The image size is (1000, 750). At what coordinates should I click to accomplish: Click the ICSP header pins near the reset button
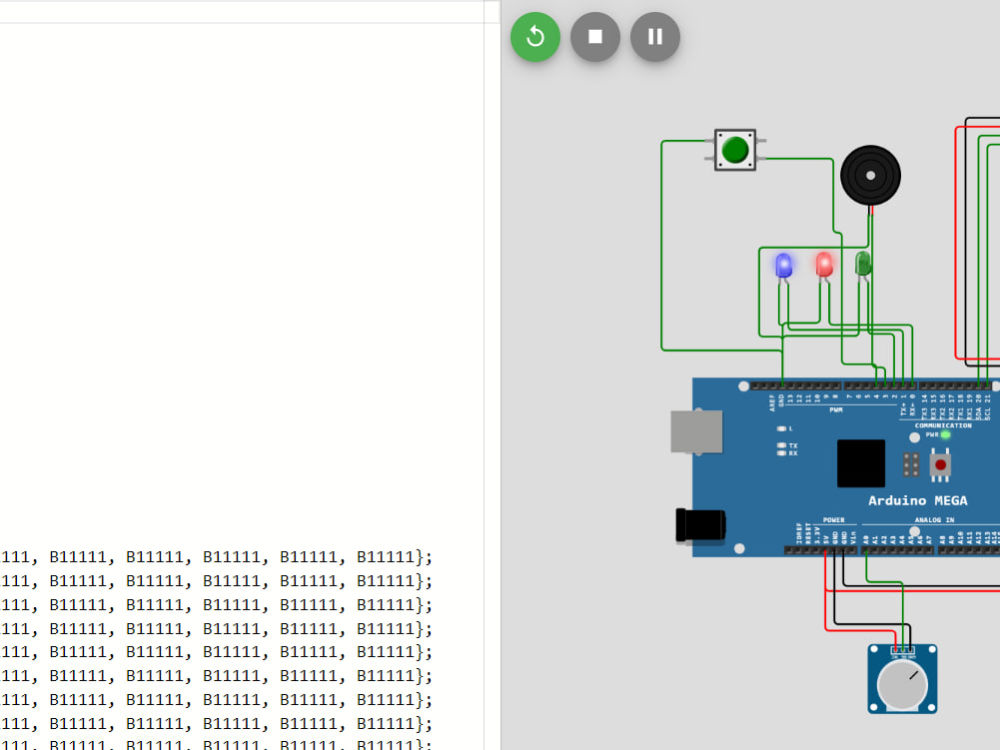coord(910,463)
